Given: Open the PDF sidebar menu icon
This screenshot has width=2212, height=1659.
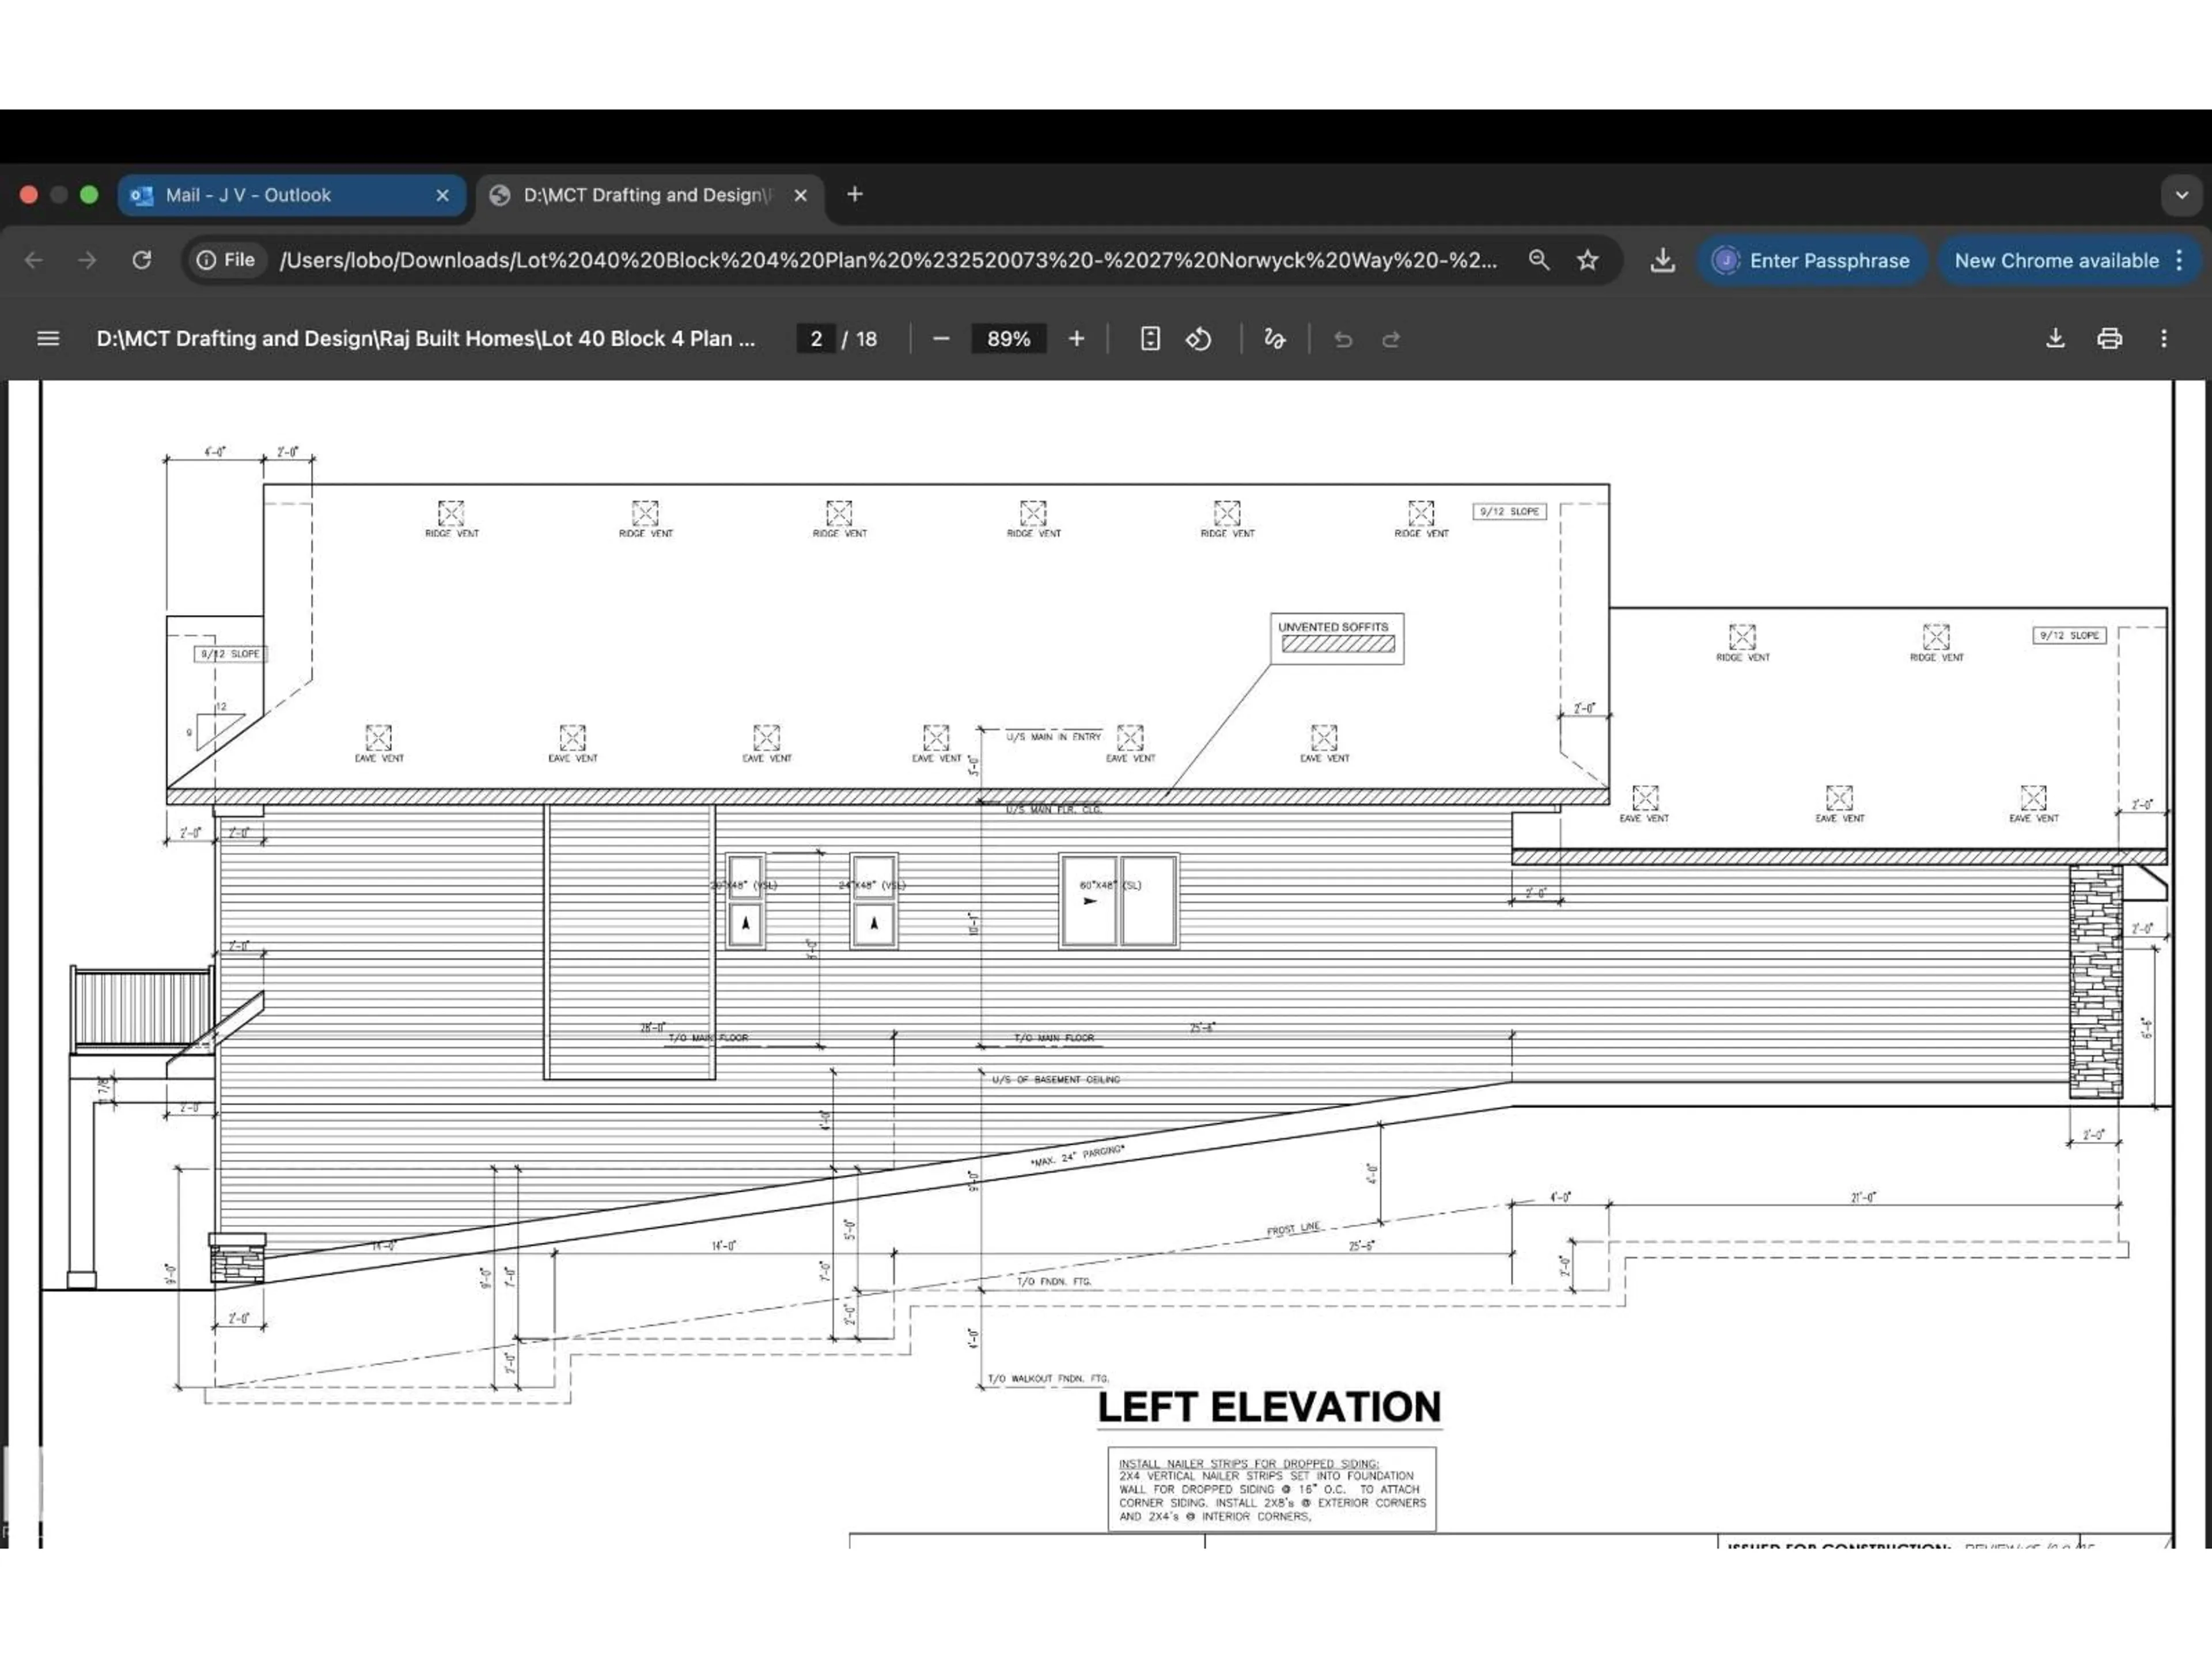Looking at the screenshot, I should [x=48, y=339].
